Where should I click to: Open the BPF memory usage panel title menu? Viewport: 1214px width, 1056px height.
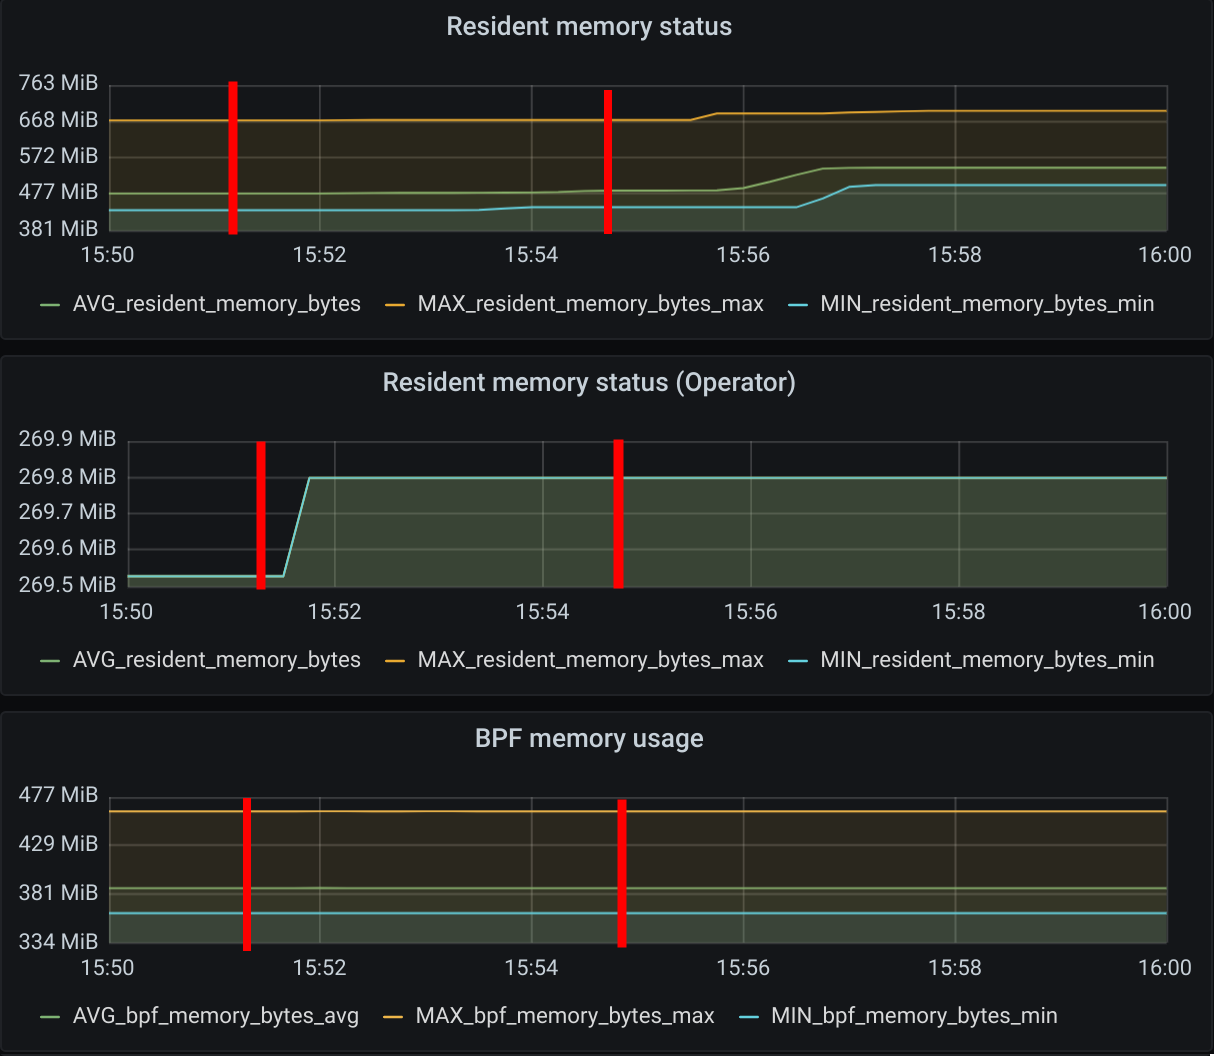click(589, 739)
